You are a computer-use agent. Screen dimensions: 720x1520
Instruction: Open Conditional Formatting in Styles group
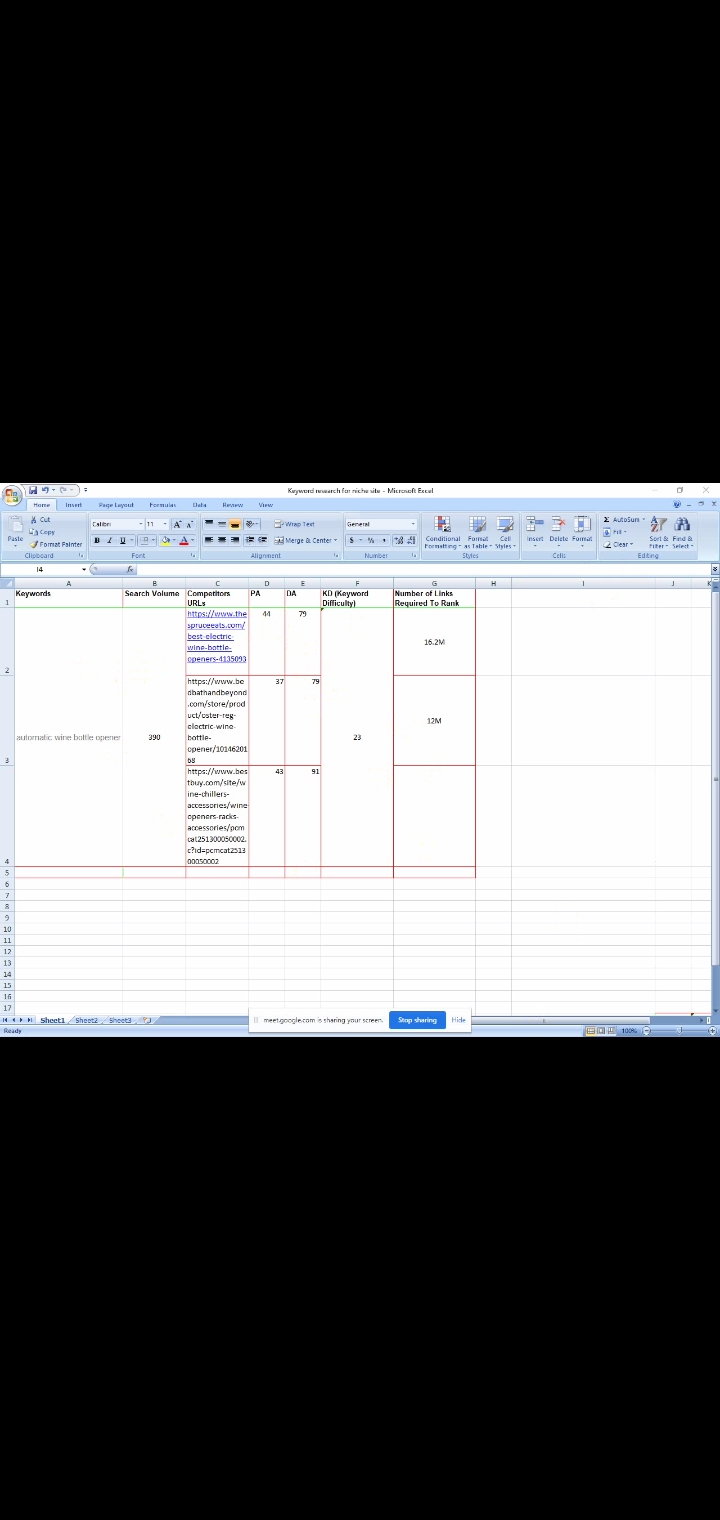pyautogui.click(x=442, y=530)
